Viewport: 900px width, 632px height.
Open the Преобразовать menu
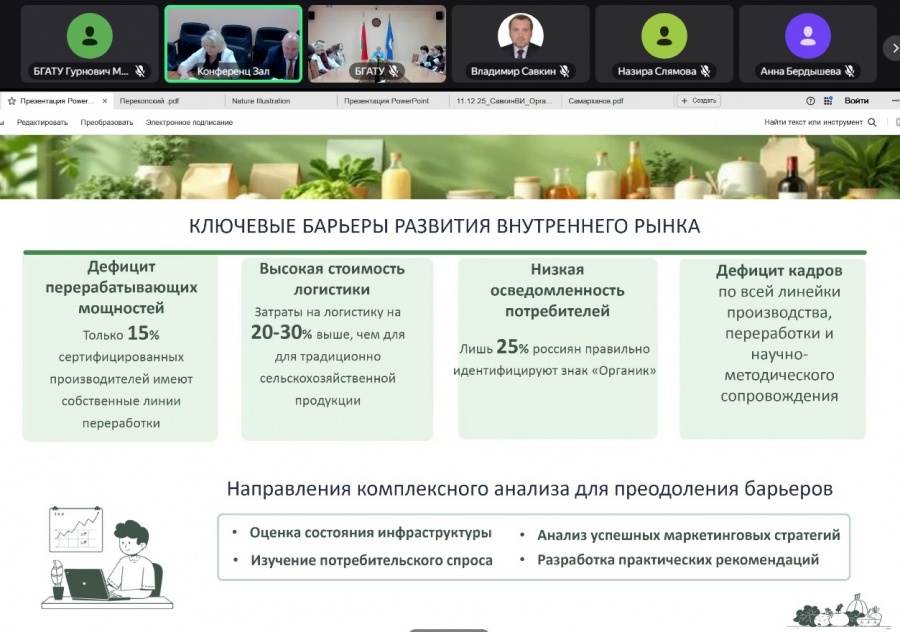(x=106, y=122)
